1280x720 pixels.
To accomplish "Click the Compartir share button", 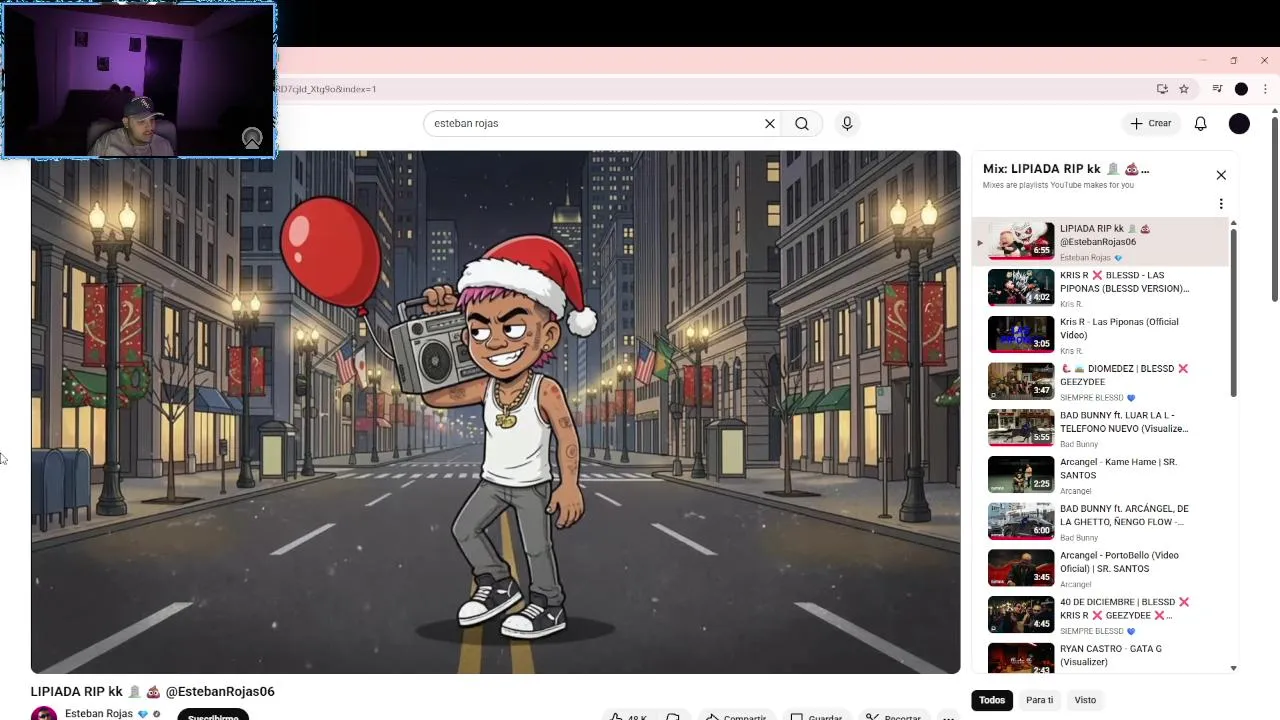I will (x=736, y=716).
